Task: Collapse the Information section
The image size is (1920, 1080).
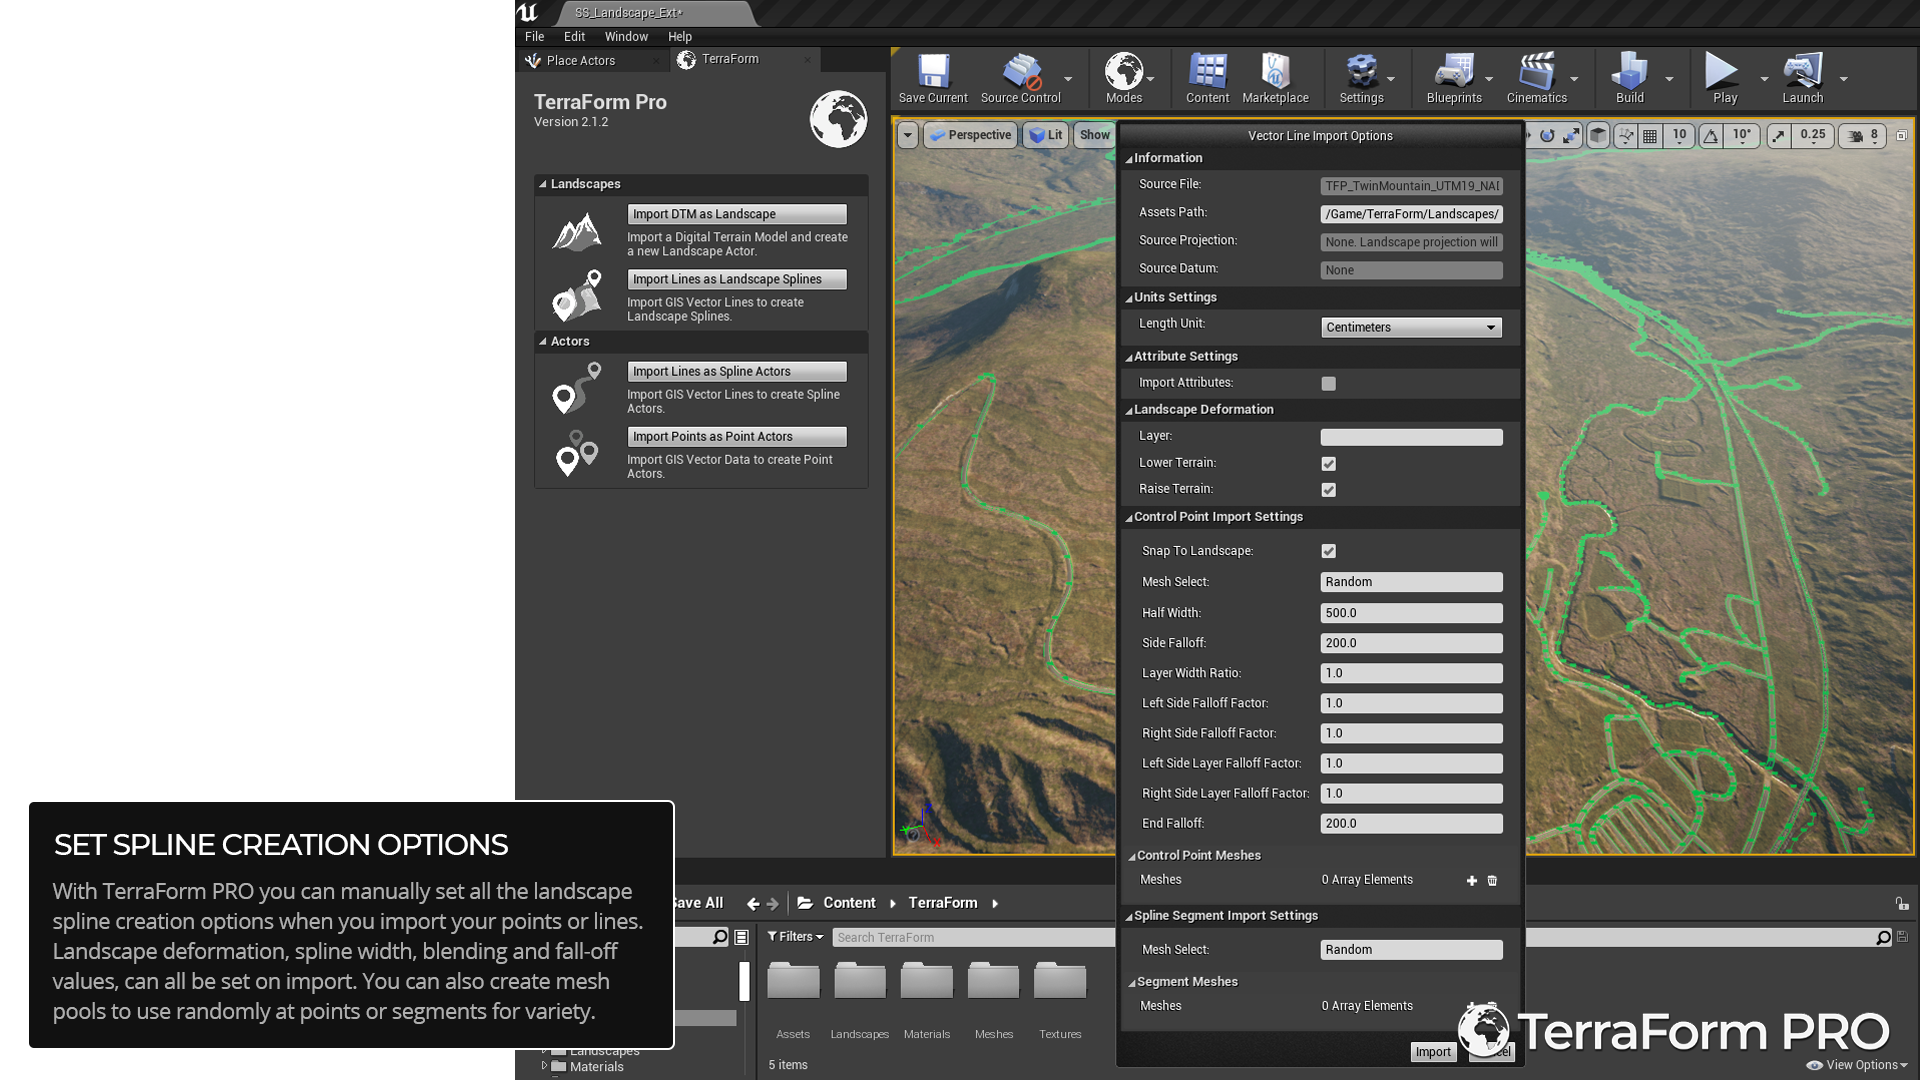Action: 1129,159
